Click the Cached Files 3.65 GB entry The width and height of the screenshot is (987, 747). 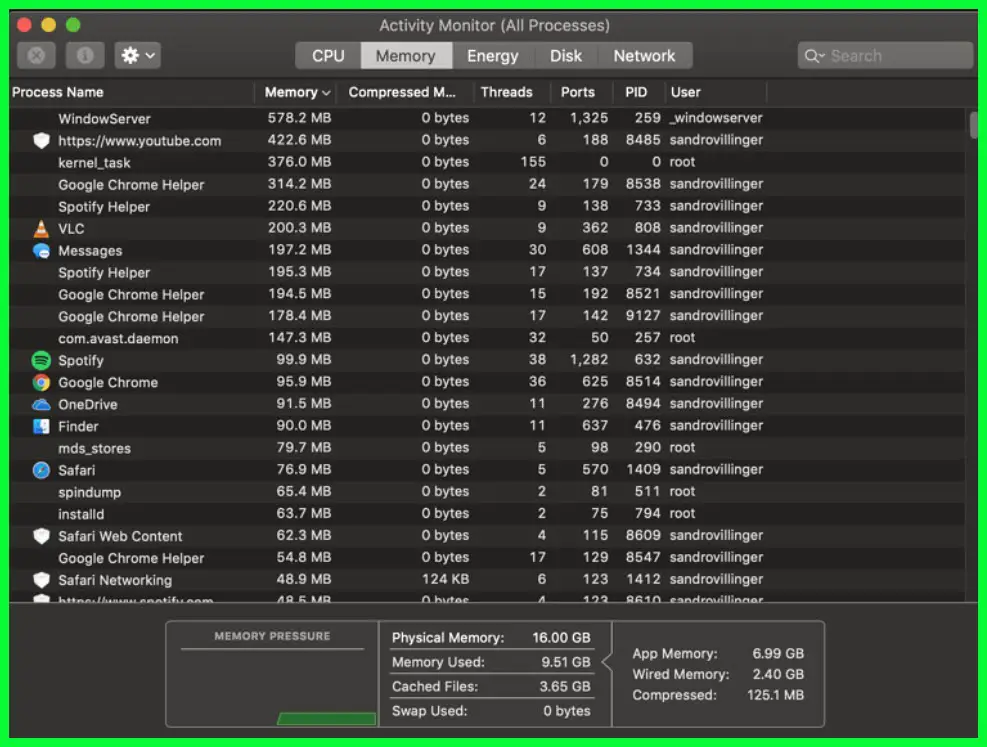pyautogui.click(x=491, y=687)
